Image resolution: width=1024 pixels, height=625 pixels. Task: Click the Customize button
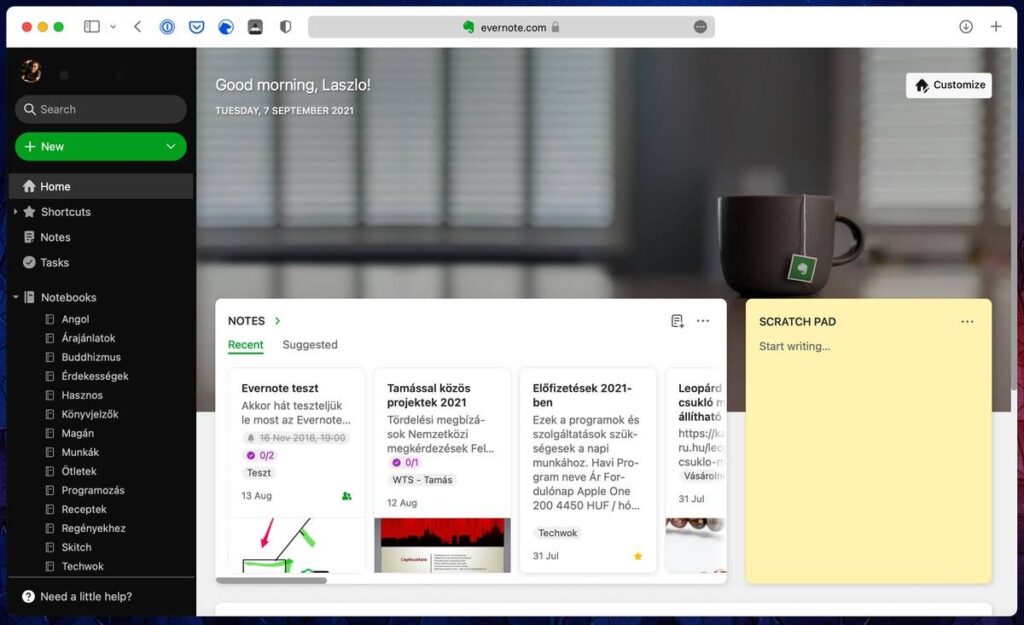pos(949,85)
